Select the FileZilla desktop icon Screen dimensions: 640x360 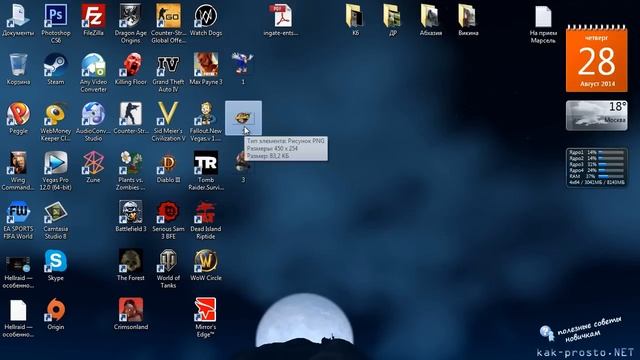click(93, 16)
